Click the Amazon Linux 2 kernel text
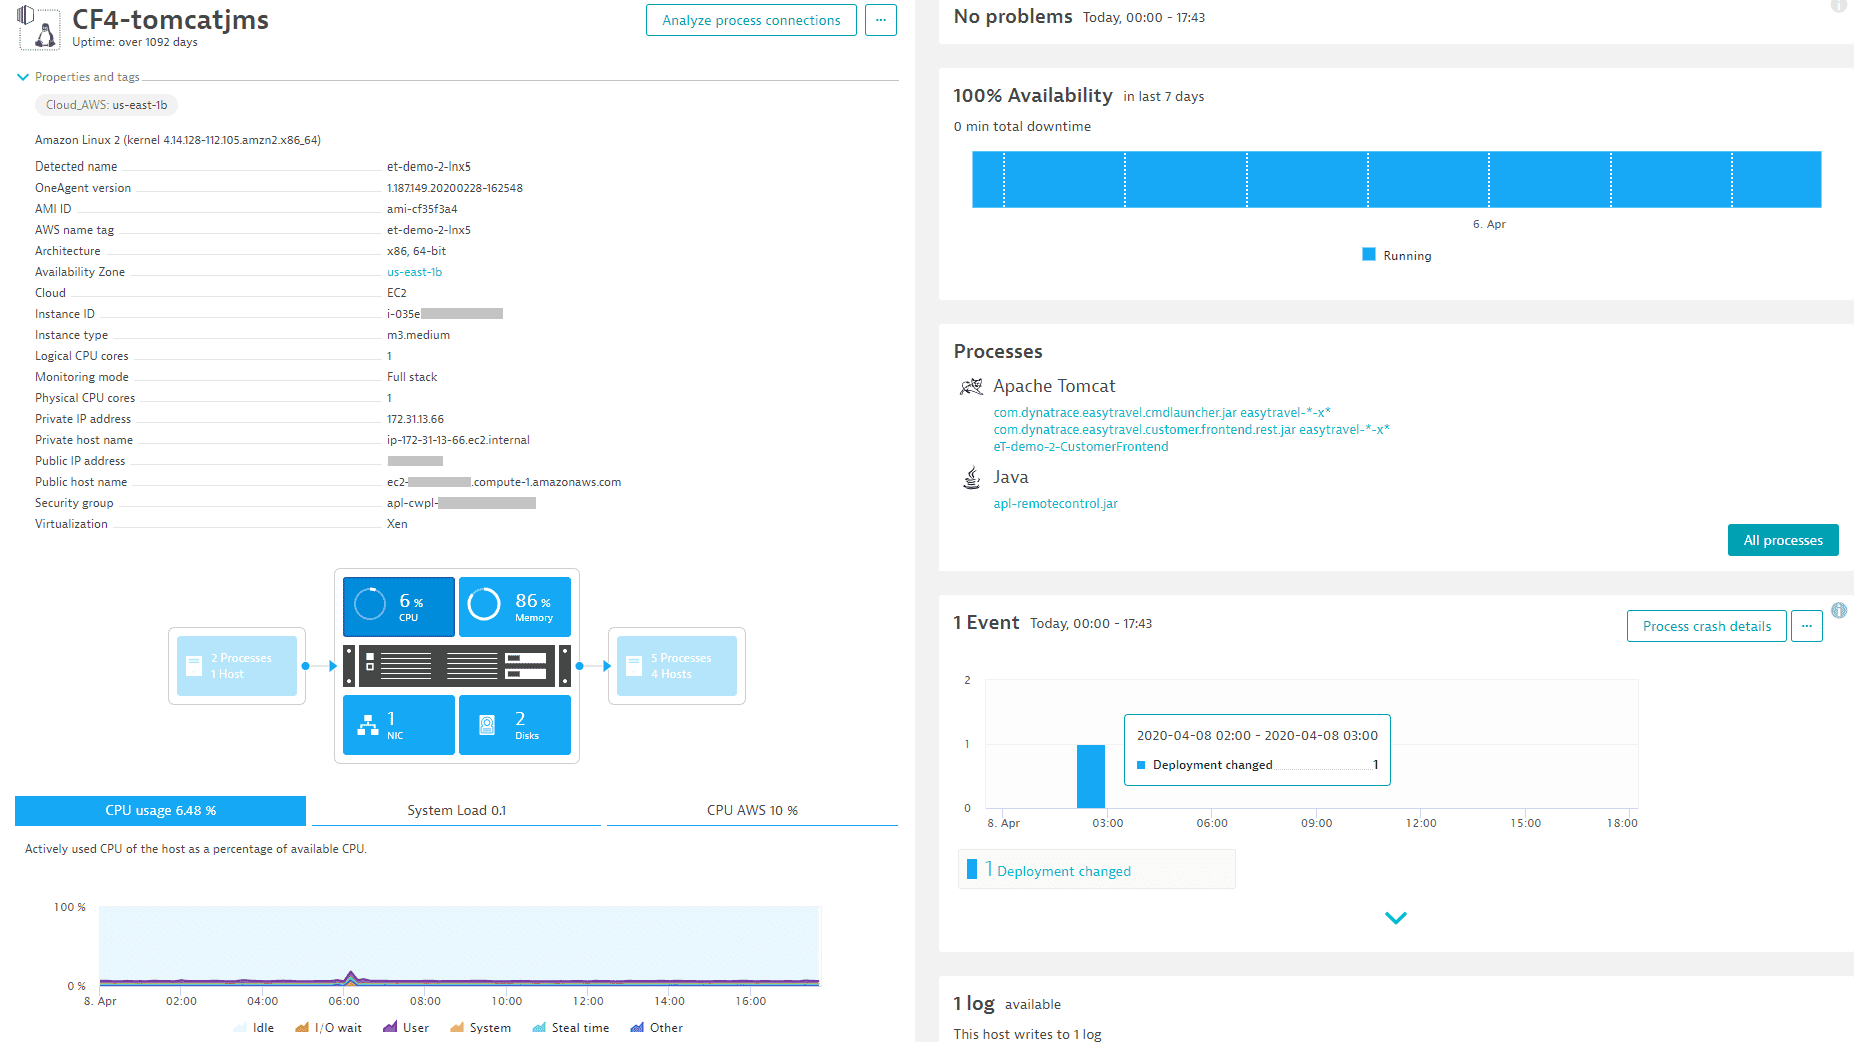Viewport: 1854px width, 1042px height. click(x=178, y=140)
